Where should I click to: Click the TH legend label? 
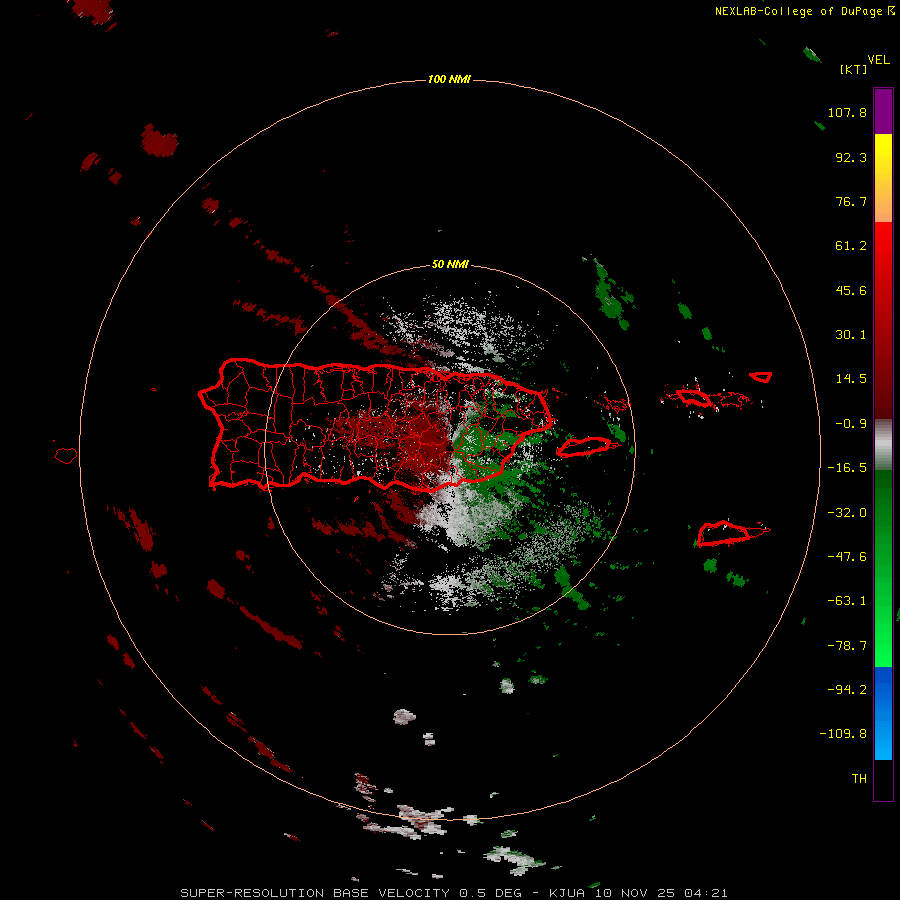pos(859,778)
